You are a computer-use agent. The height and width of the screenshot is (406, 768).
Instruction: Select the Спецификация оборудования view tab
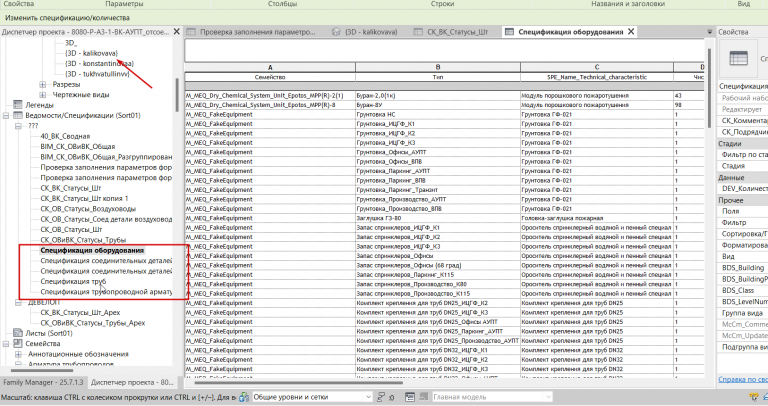571,32
